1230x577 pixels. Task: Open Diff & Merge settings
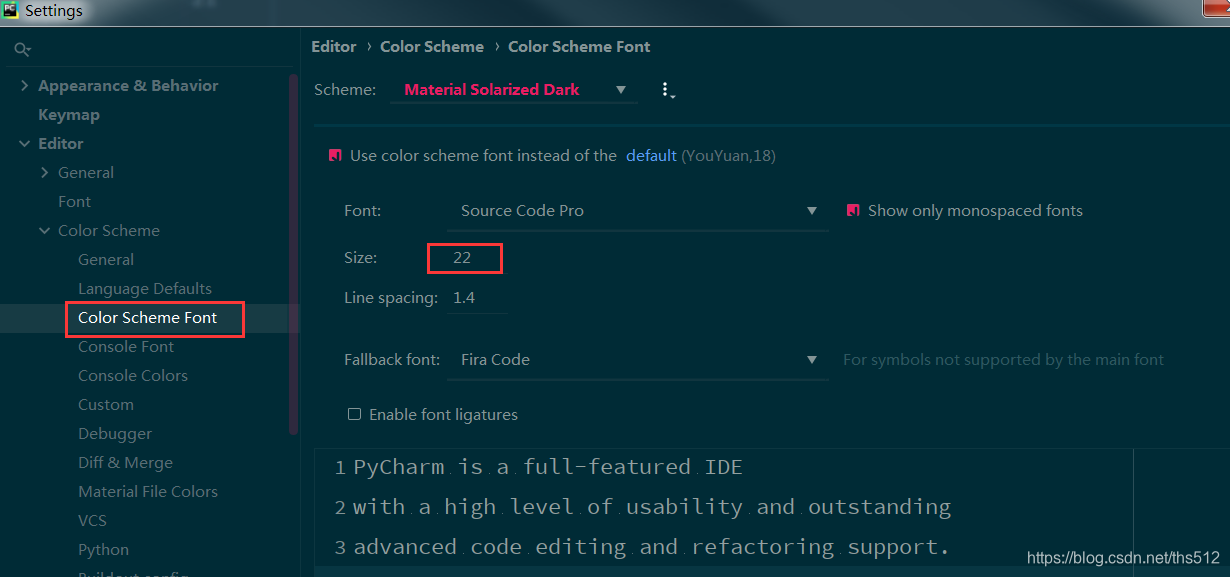(126, 463)
